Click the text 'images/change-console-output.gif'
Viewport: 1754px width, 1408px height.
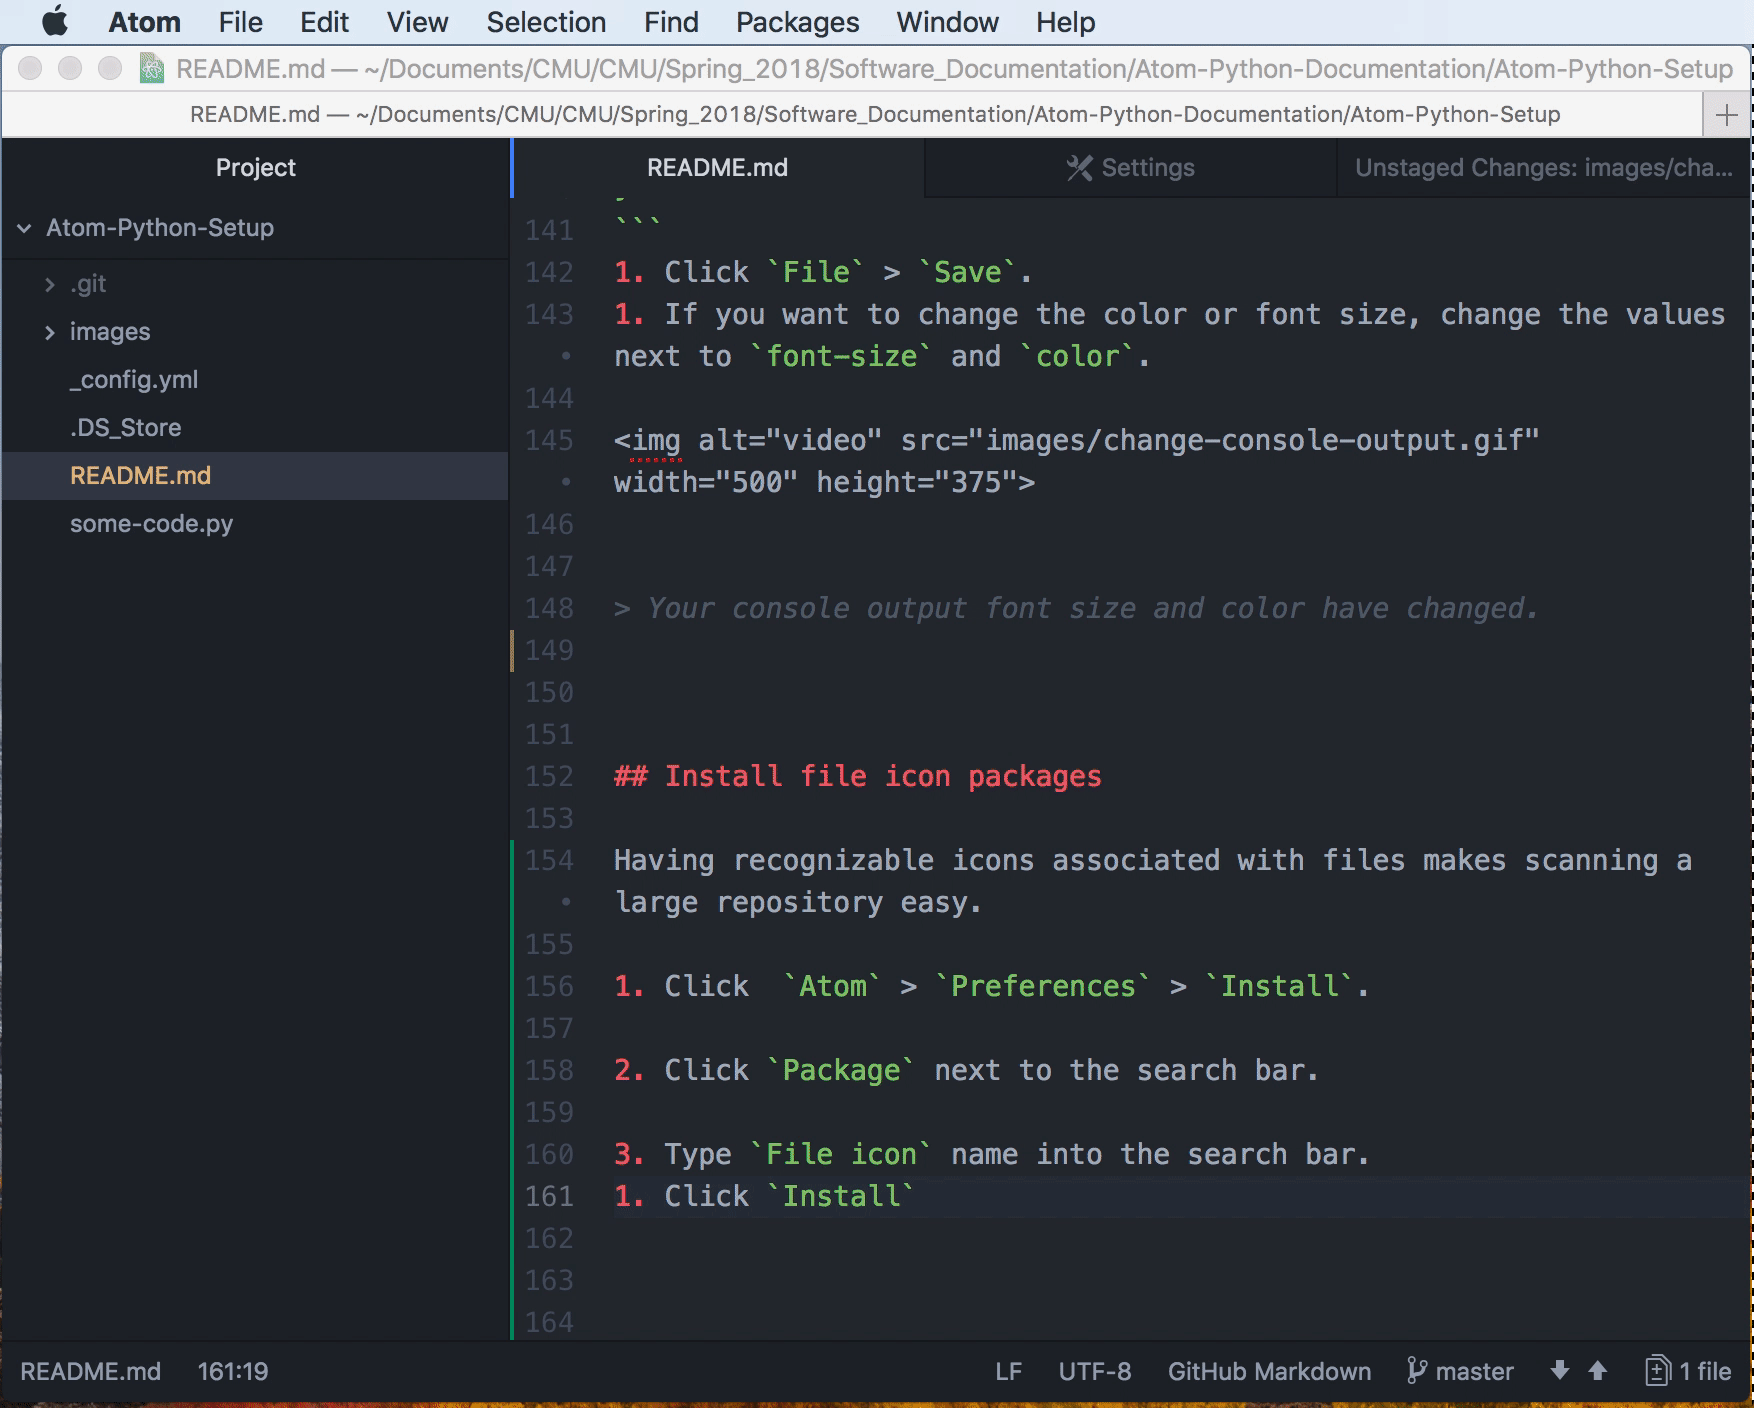click(x=1255, y=440)
